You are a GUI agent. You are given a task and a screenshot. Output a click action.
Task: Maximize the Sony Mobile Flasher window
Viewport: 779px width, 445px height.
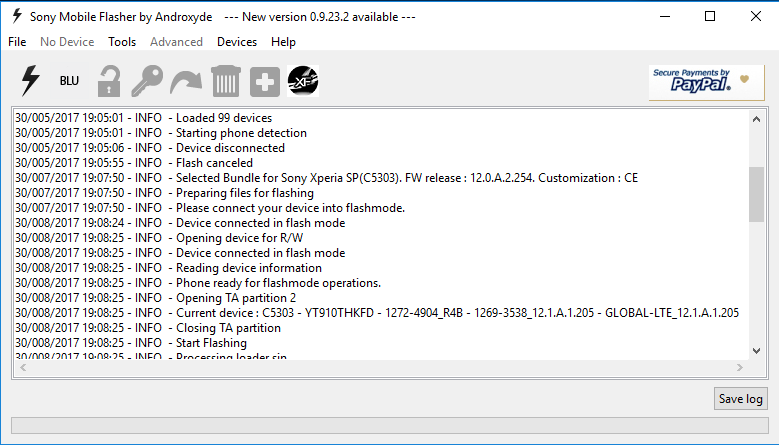click(710, 16)
